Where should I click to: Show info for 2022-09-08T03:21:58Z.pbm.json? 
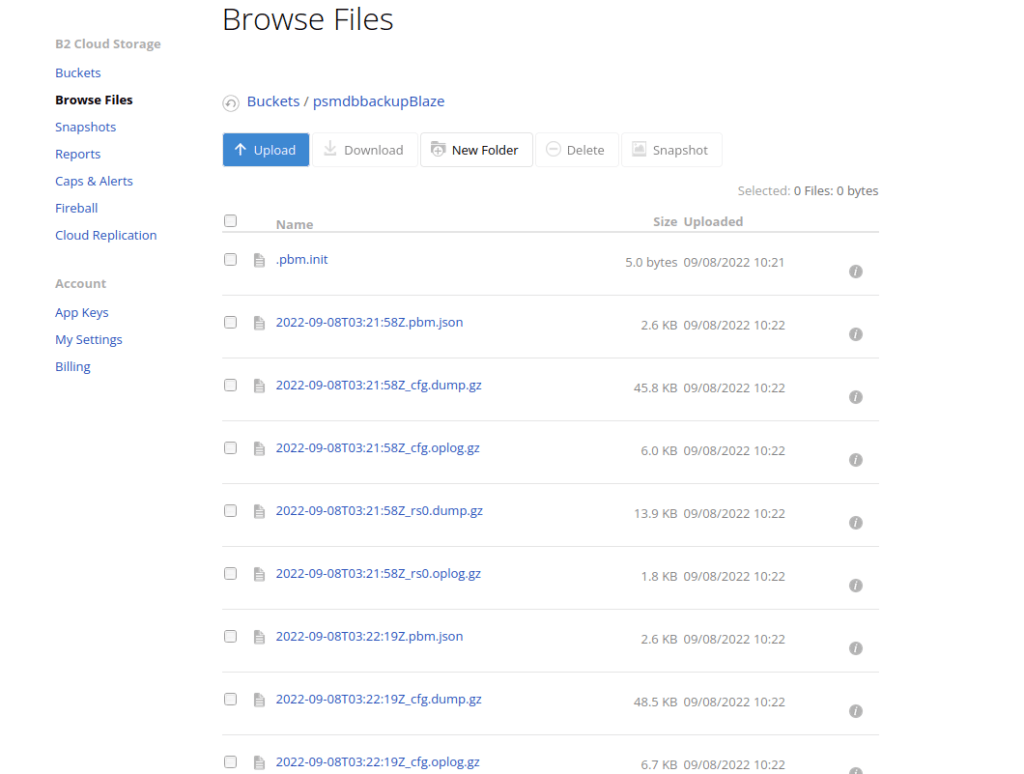tap(856, 334)
